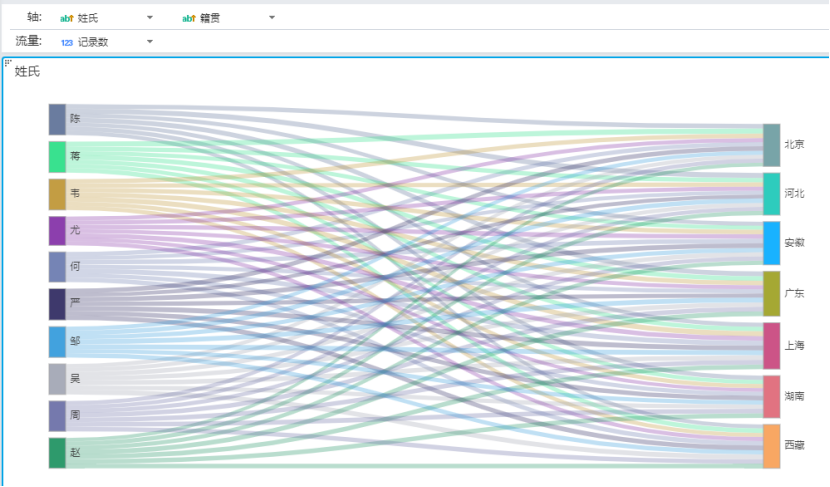Click the abc type icon beside 姓氏
Screen dimensions: 830x487
pyautogui.click(x=67, y=19)
